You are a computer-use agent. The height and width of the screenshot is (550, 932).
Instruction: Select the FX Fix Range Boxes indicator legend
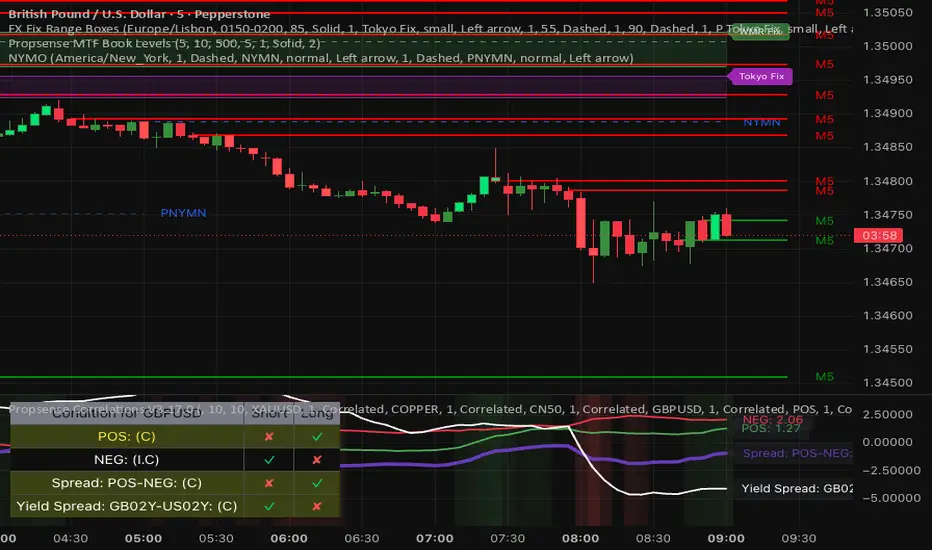pos(430,29)
